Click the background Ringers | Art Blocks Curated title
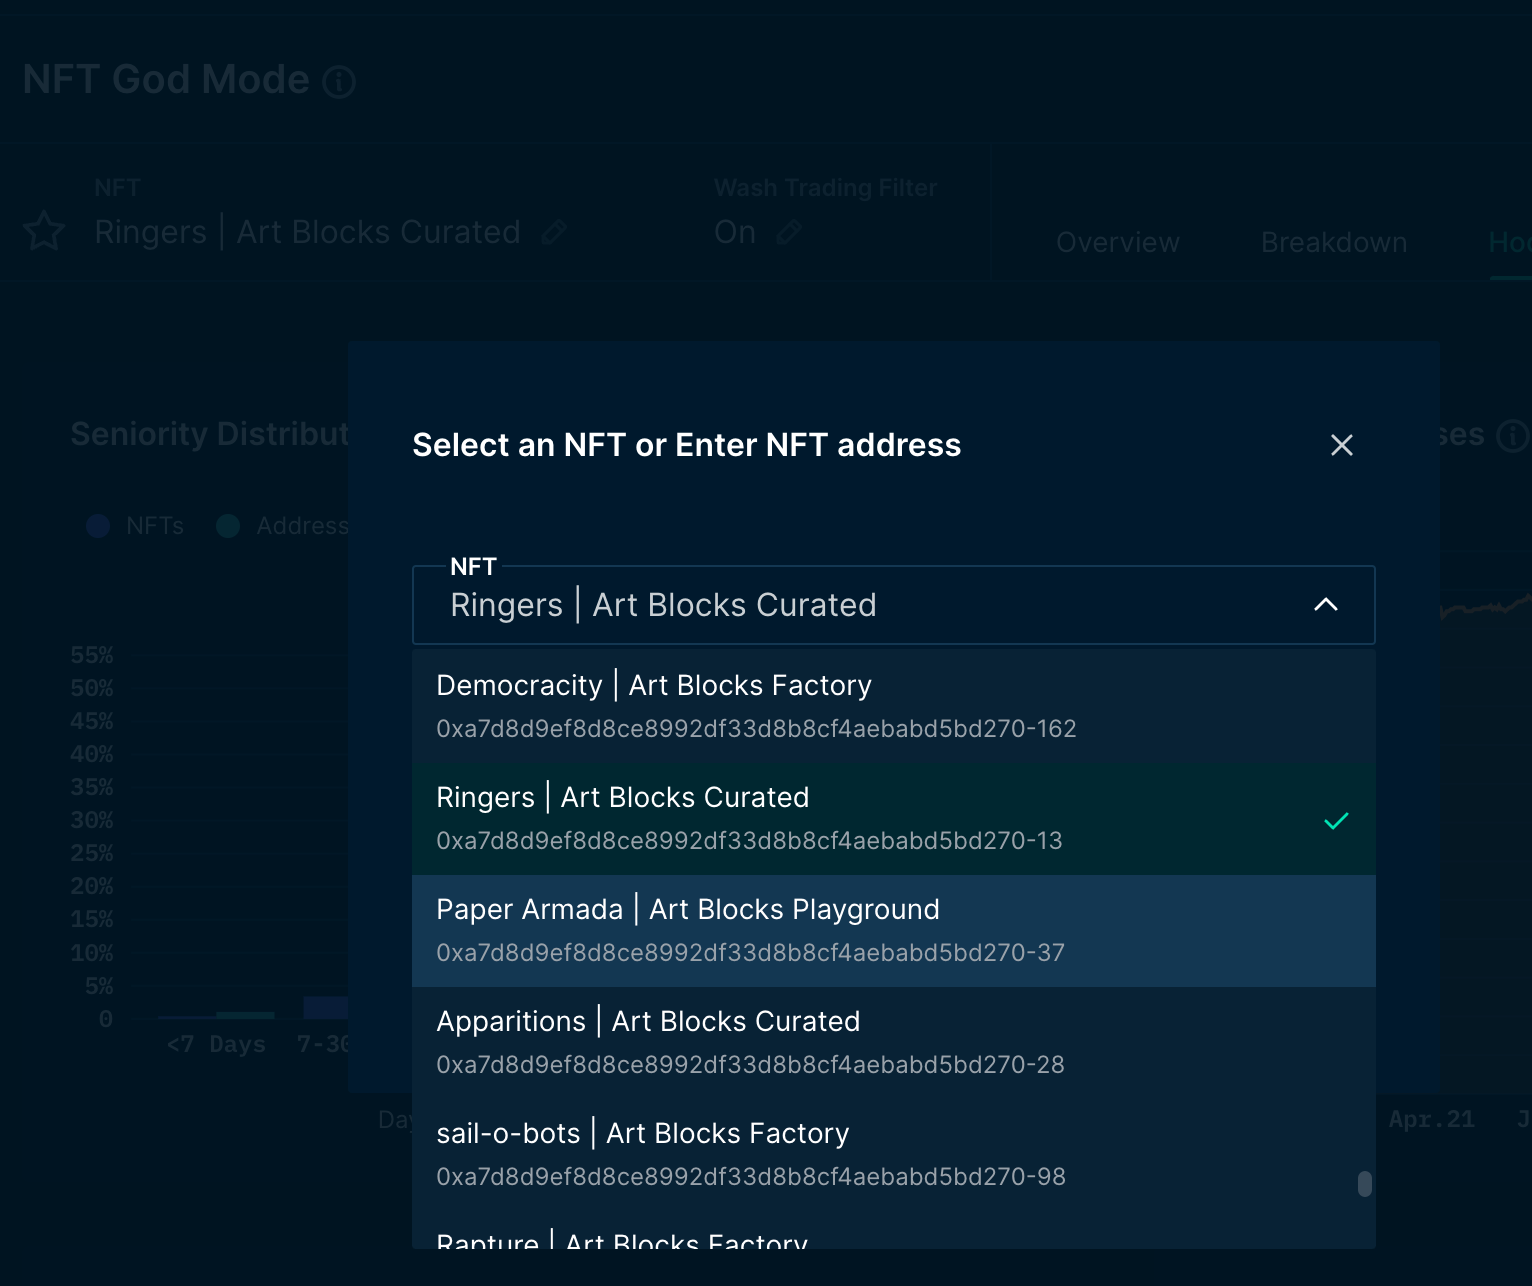Image resolution: width=1532 pixels, height=1286 pixels. pyautogui.click(x=307, y=232)
